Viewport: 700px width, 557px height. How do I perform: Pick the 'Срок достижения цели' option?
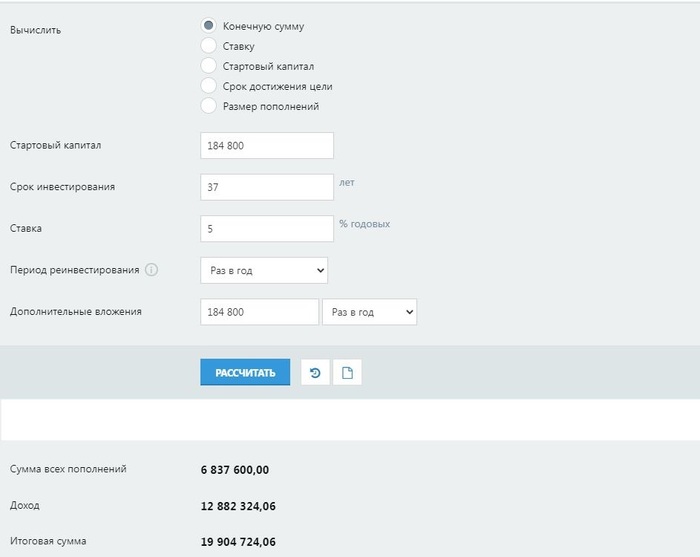(x=209, y=86)
